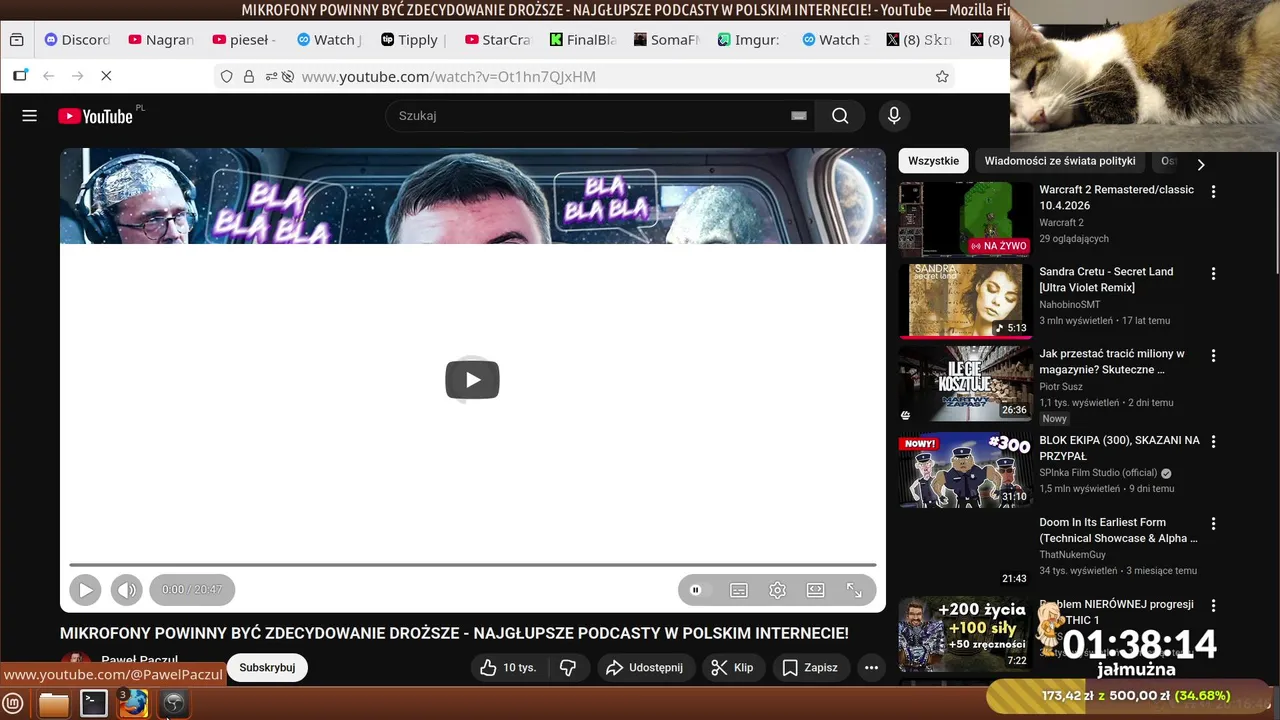This screenshot has height=720, width=1280.
Task: Open the file manager in taskbar
Action: 54,704
